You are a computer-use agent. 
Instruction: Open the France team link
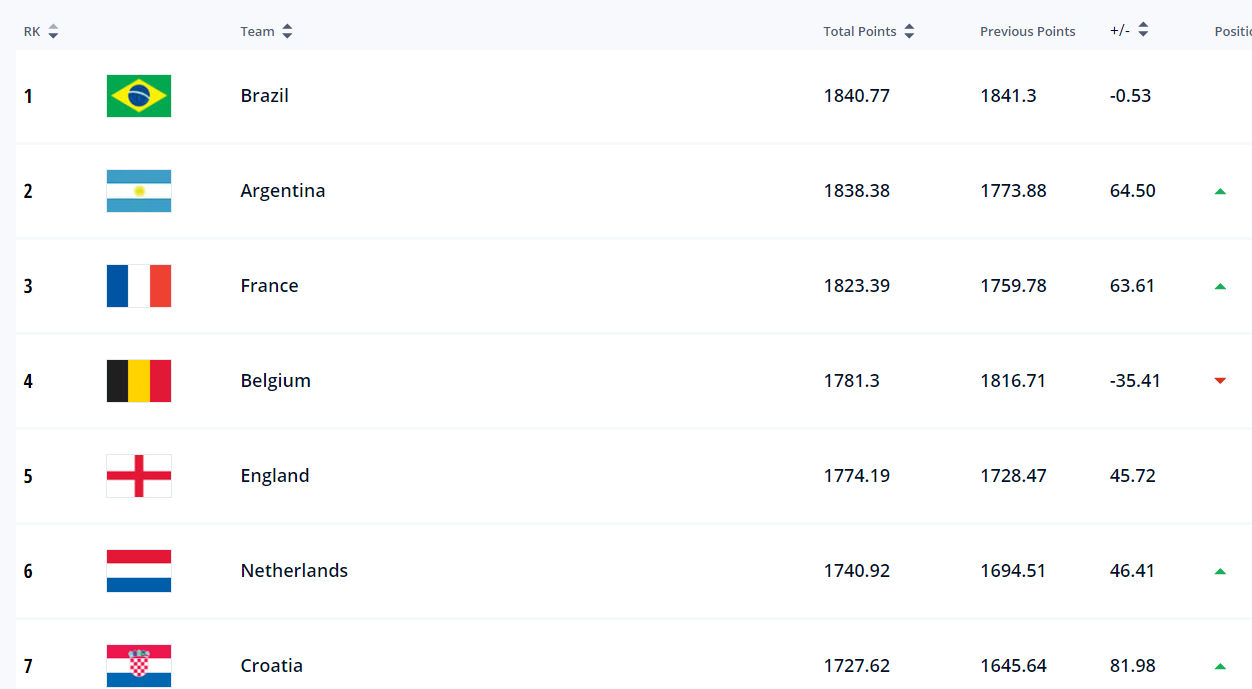270,286
